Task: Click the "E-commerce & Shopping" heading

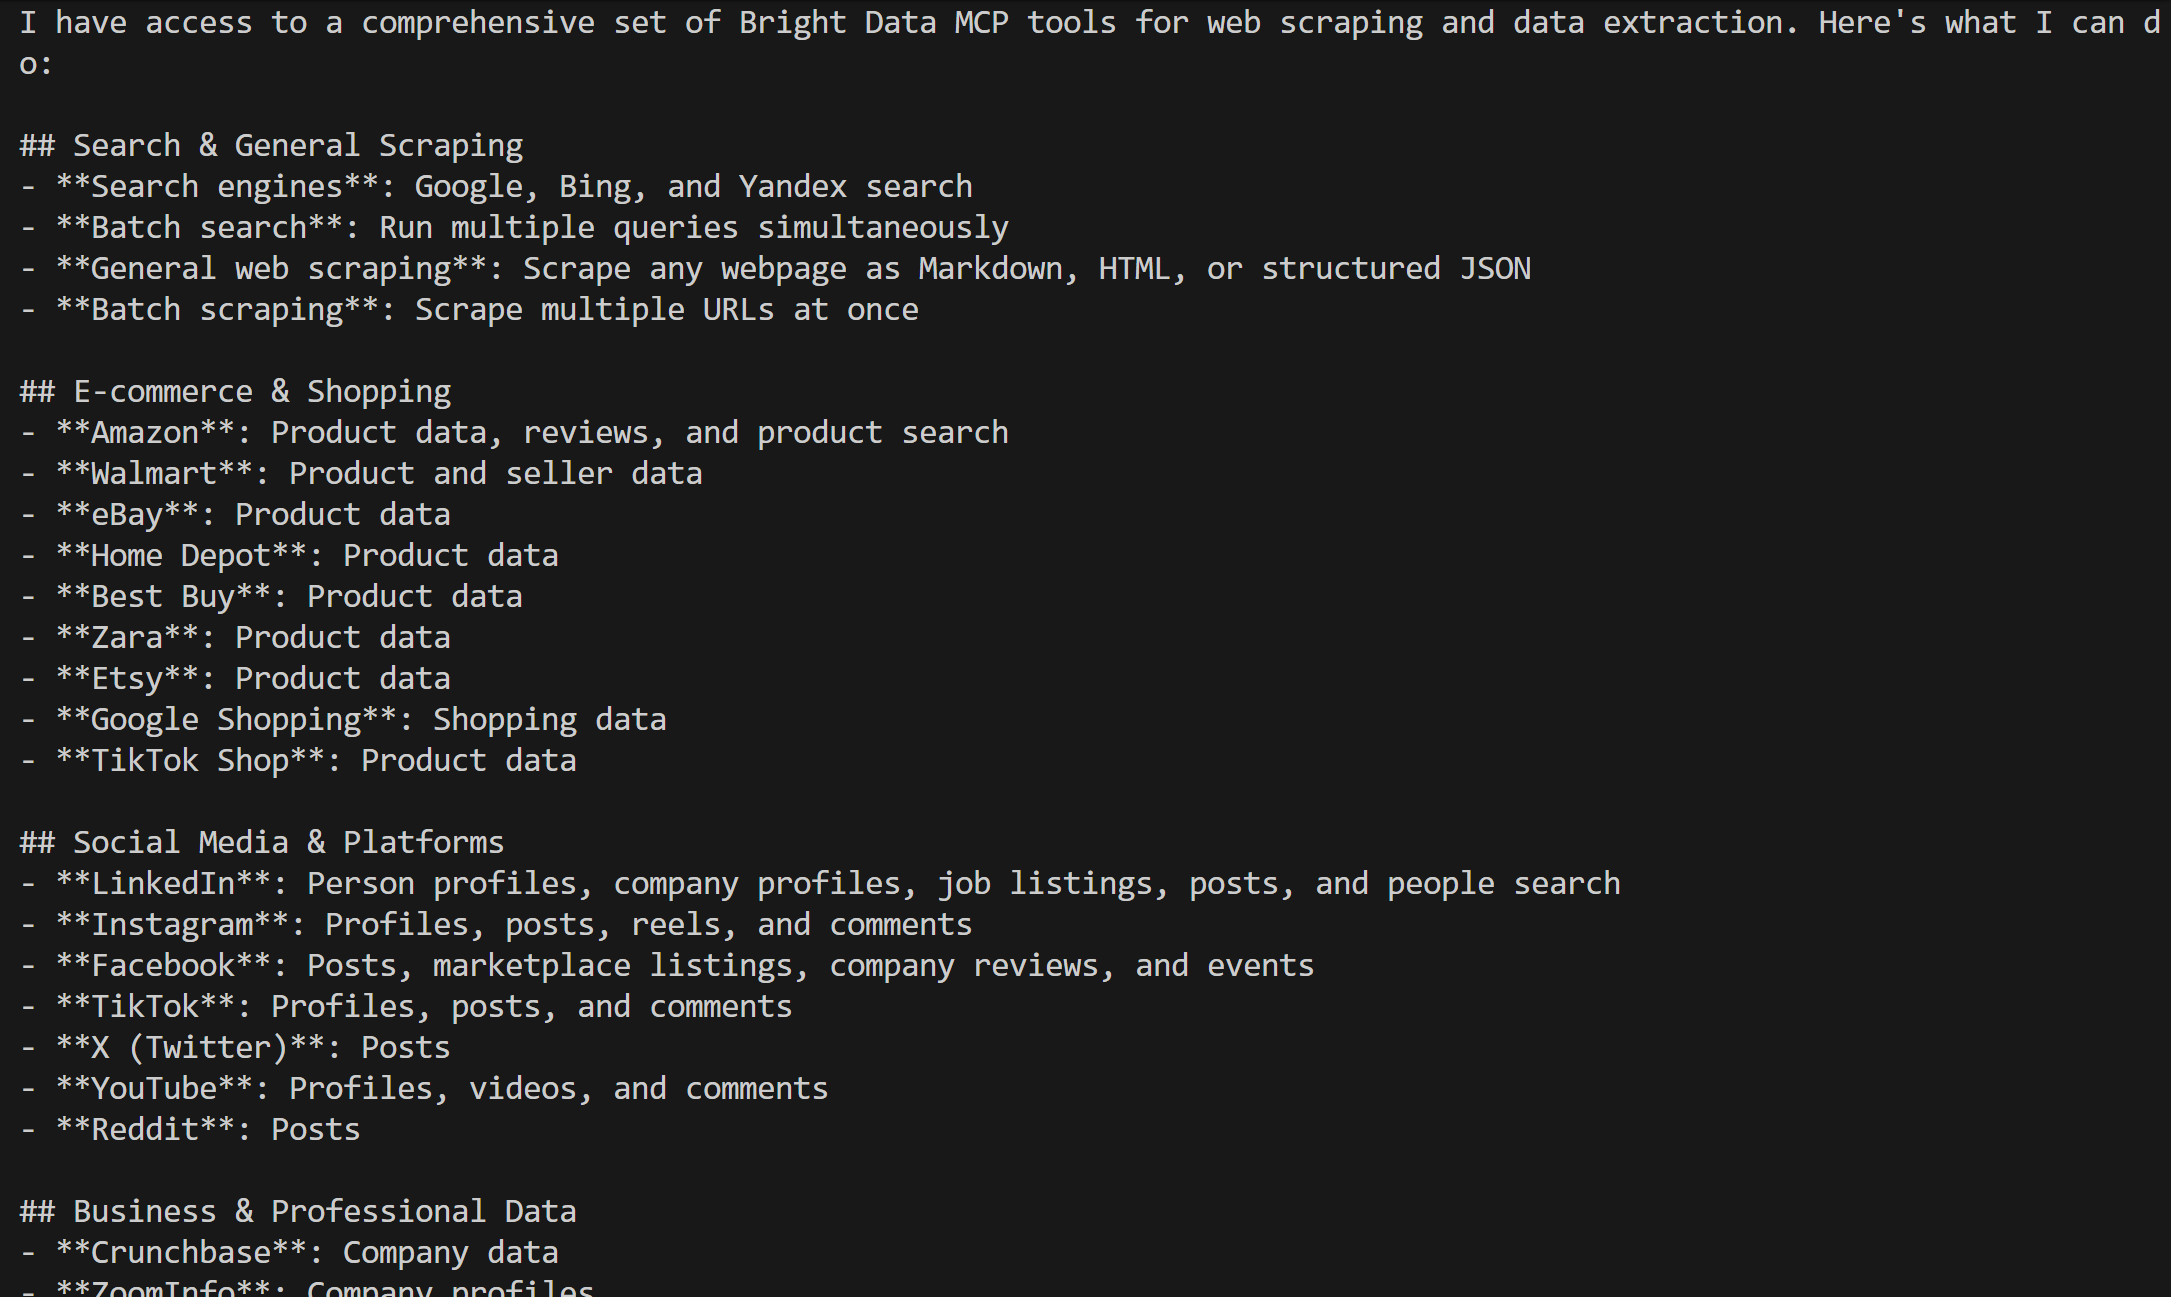Action: (x=261, y=392)
